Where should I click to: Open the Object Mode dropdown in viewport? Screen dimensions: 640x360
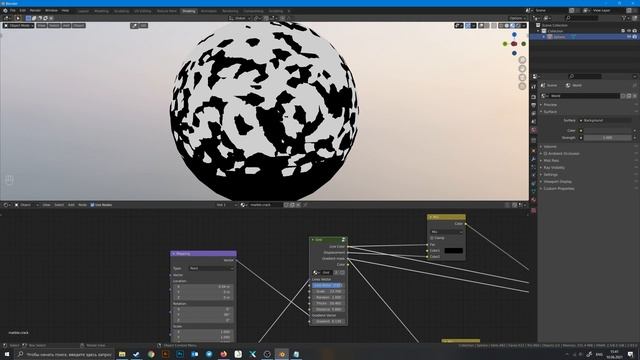(19, 25)
